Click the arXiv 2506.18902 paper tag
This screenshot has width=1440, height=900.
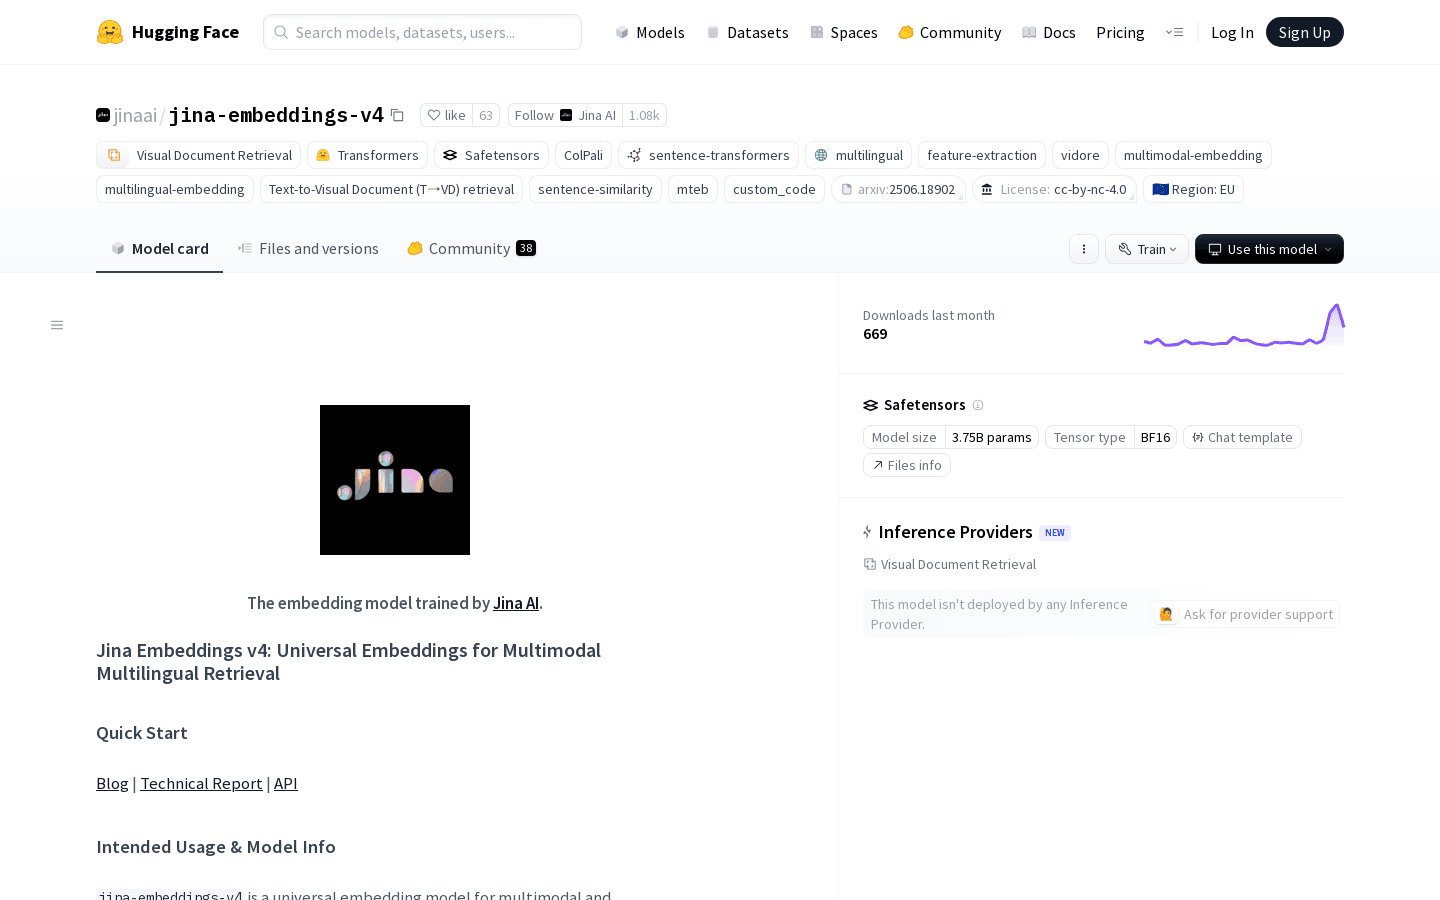click(898, 189)
